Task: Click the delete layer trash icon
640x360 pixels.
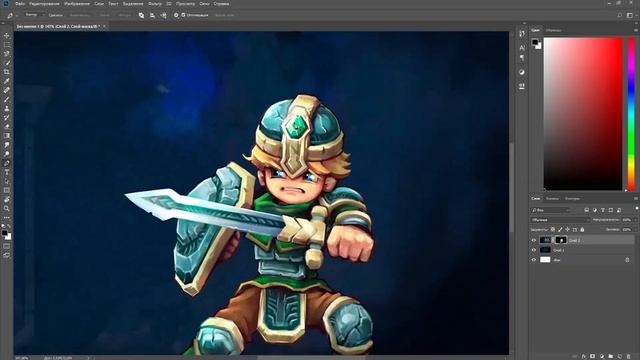Action: point(629,356)
